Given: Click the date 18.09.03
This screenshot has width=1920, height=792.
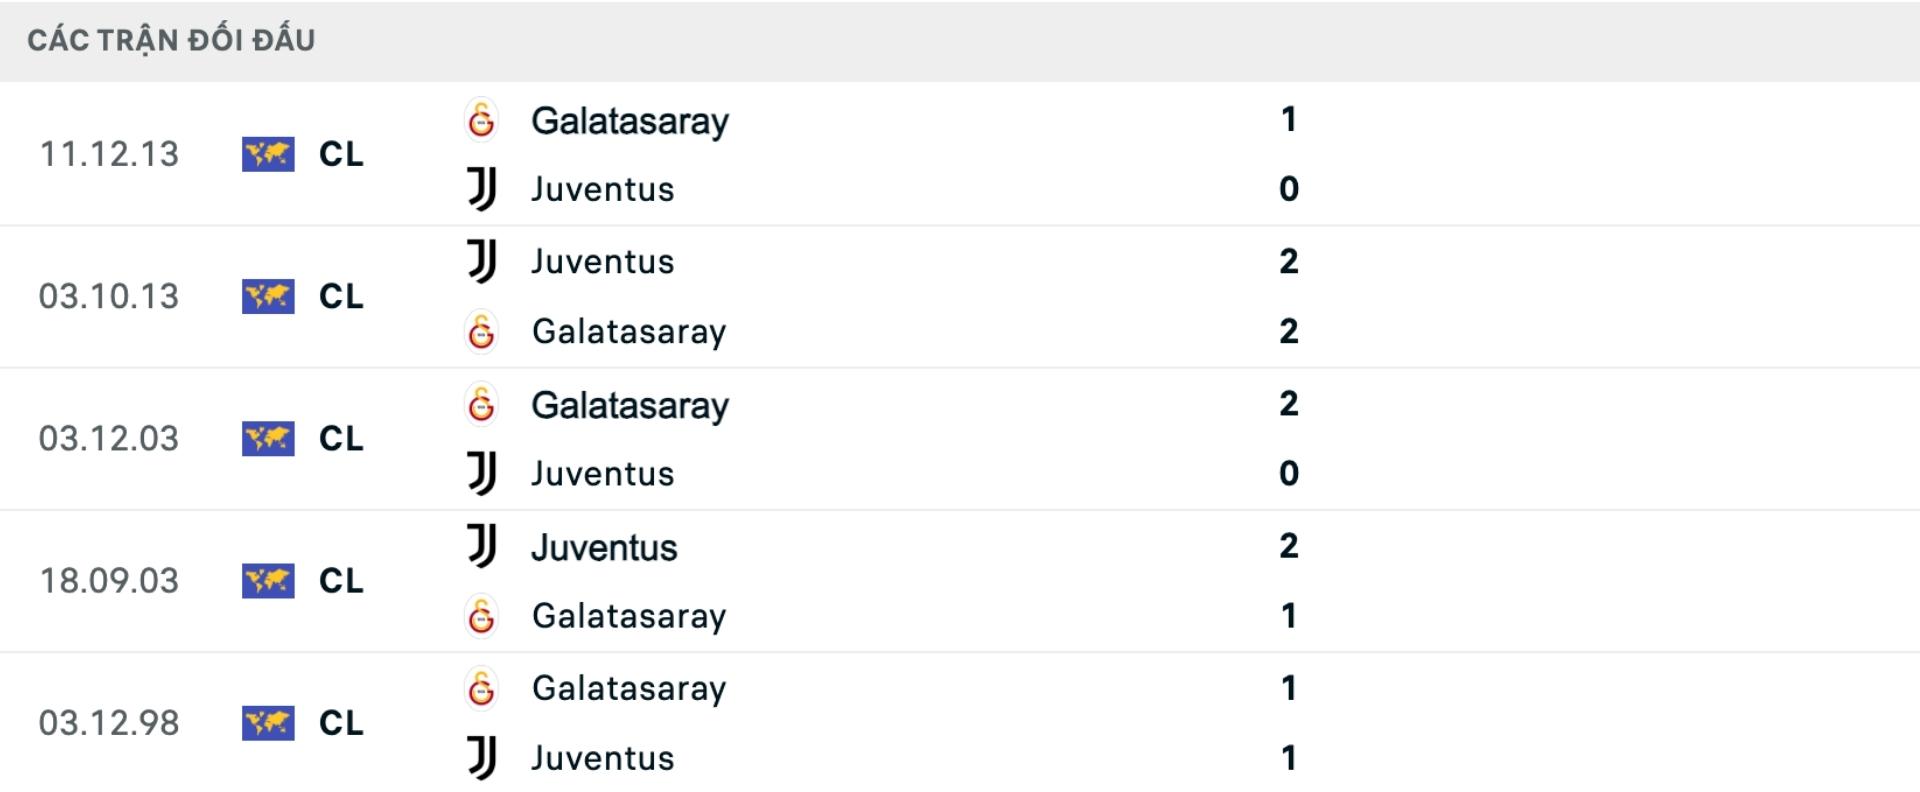Looking at the screenshot, I should coord(110,581).
